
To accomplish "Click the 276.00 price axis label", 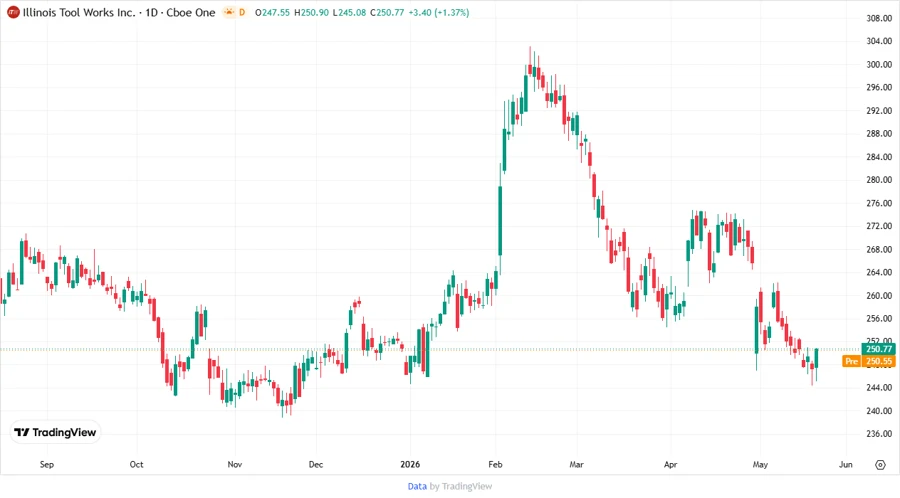I will point(879,203).
